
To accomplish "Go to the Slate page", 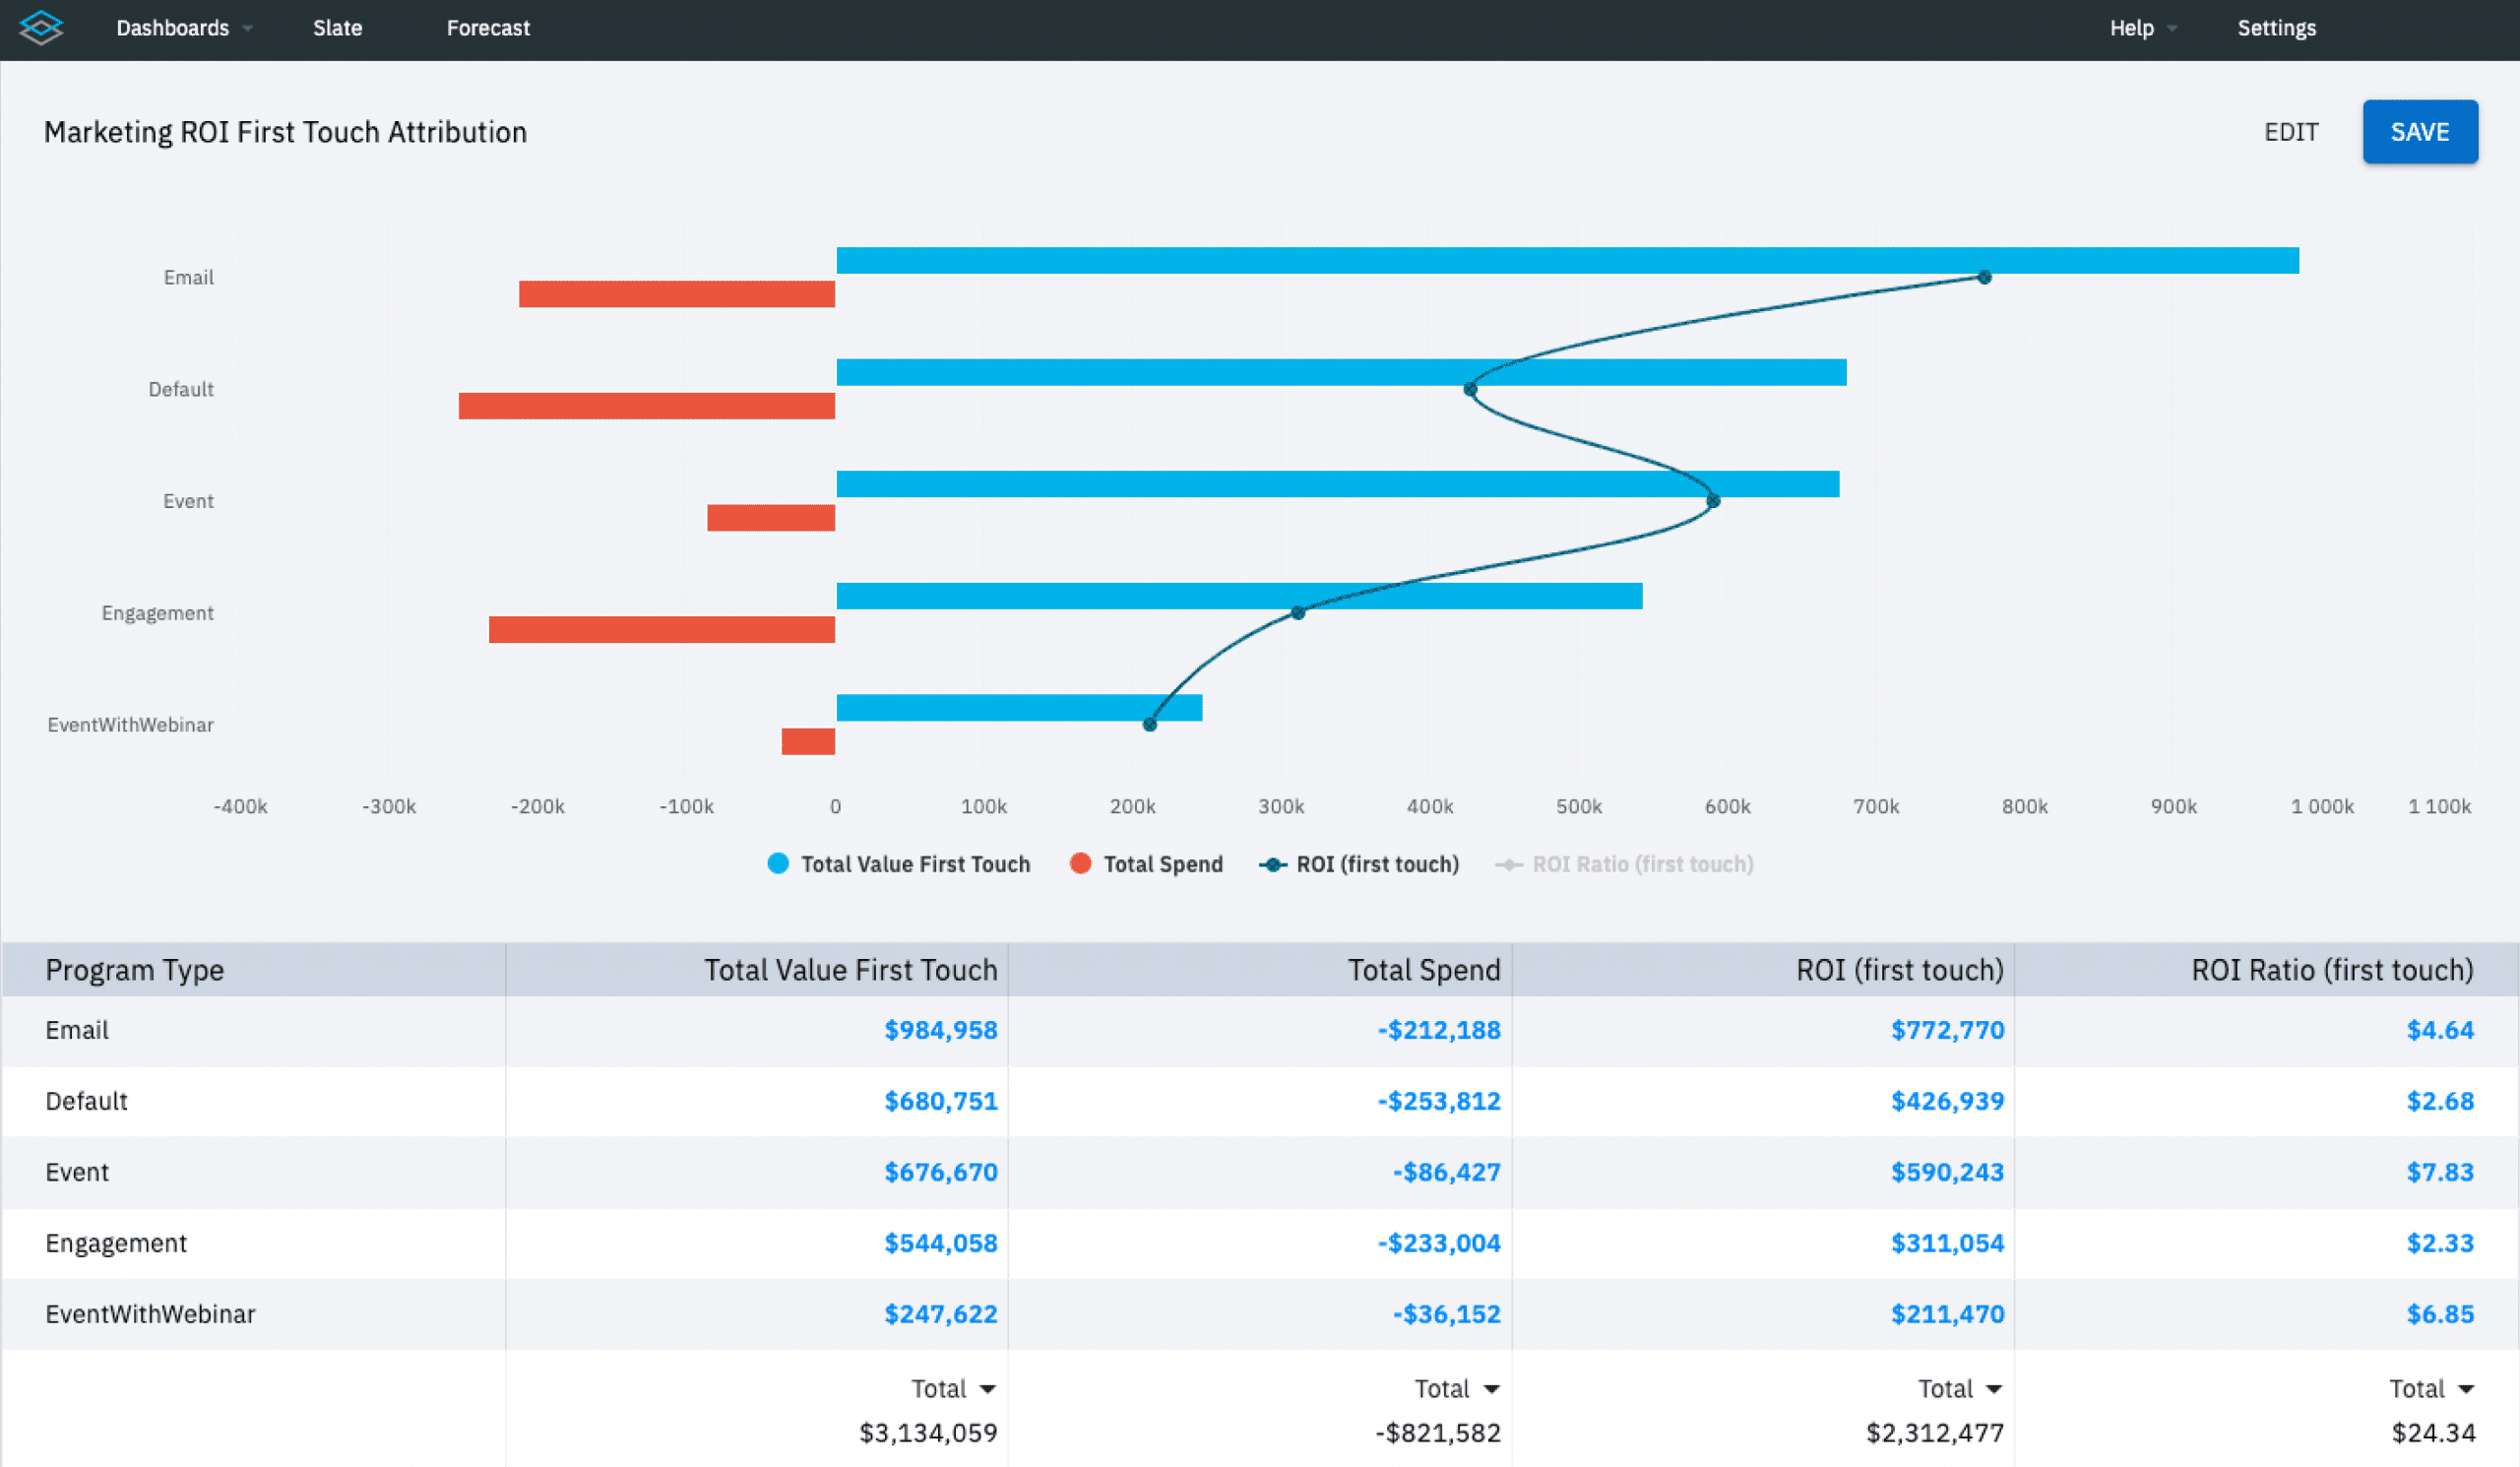I will click(x=337, y=28).
